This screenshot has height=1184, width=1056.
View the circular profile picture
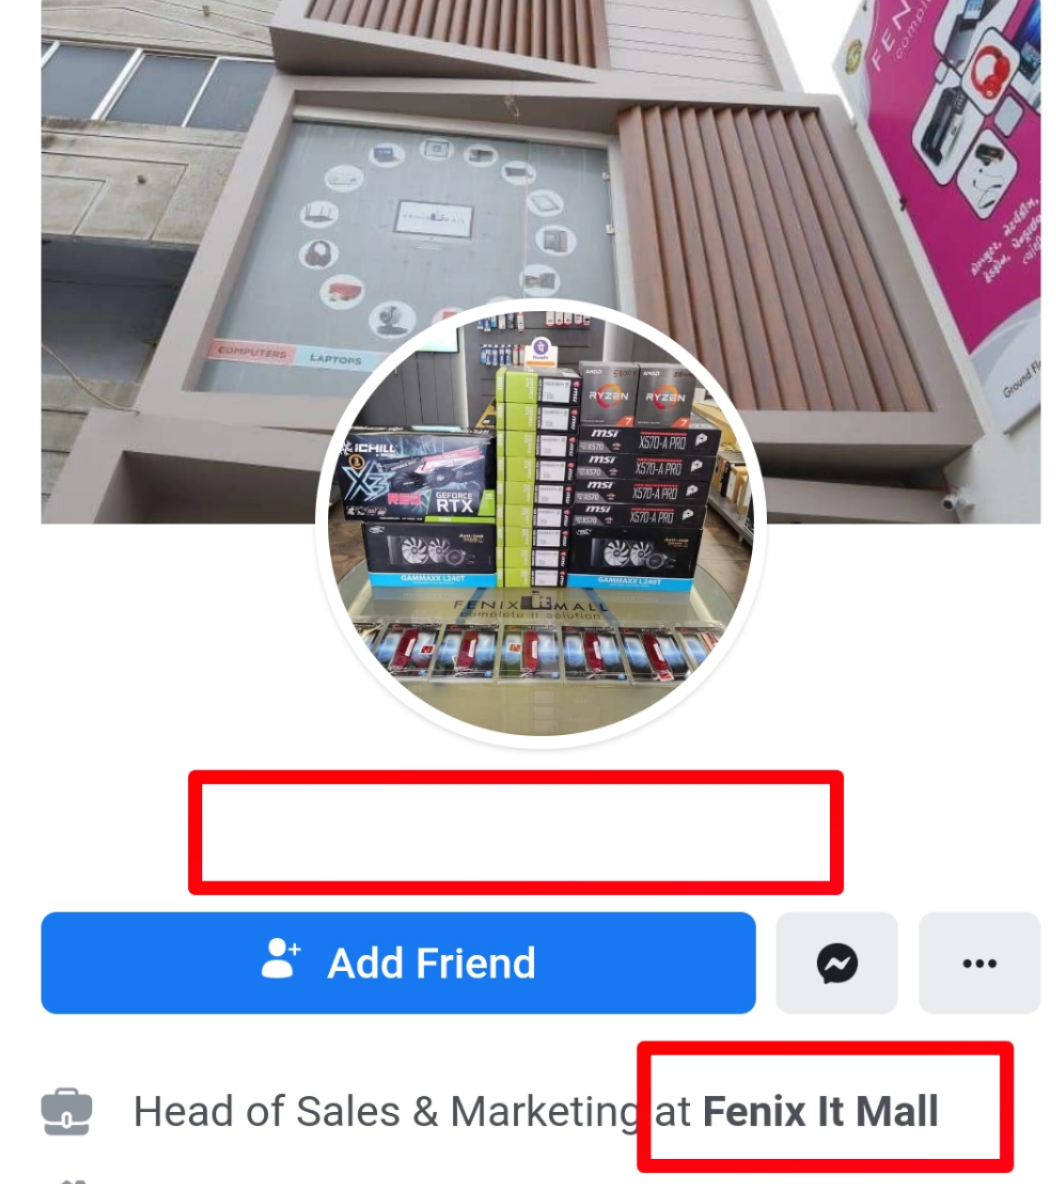541,524
